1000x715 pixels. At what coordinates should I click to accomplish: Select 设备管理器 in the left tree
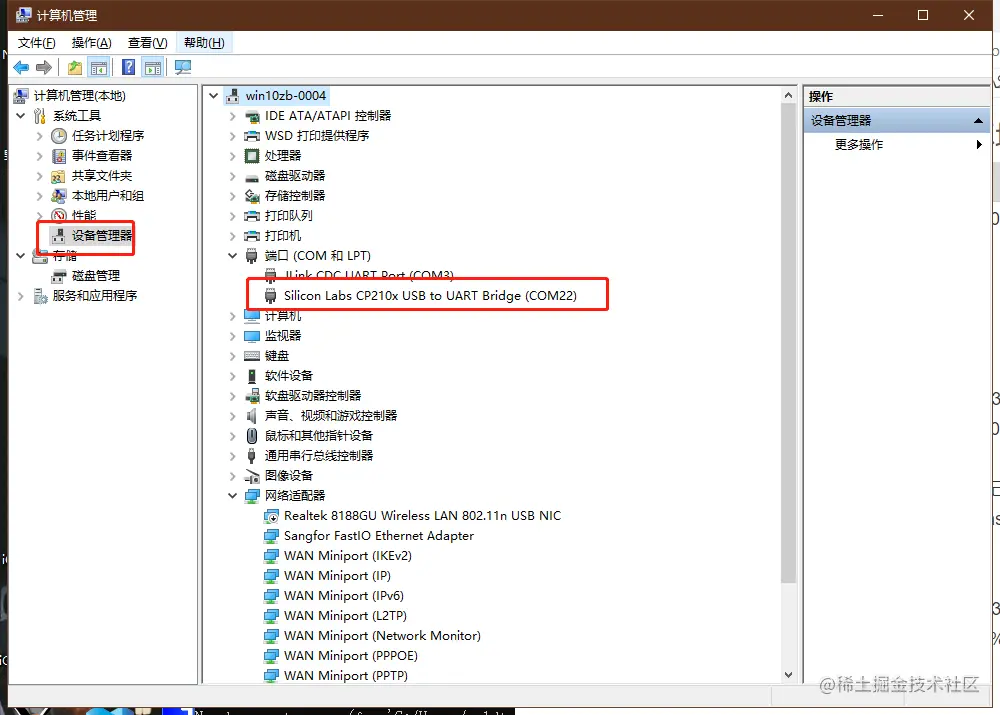click(102, 236)
